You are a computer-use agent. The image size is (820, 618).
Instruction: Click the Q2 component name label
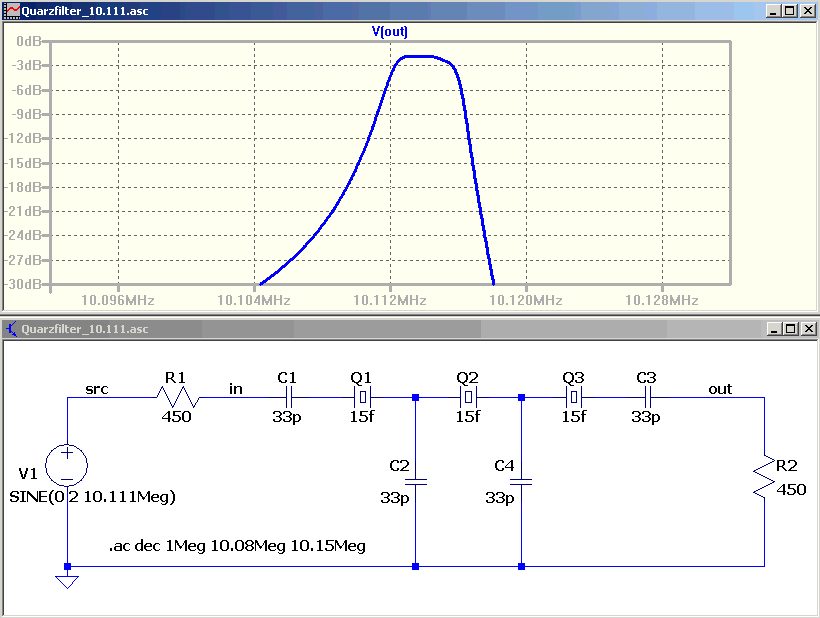point(468,377)
